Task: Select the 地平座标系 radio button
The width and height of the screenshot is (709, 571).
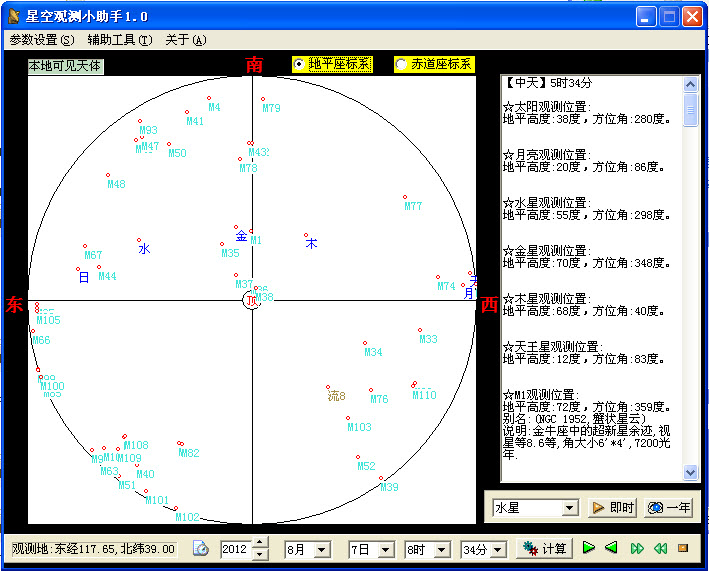Action: [300, 64]
